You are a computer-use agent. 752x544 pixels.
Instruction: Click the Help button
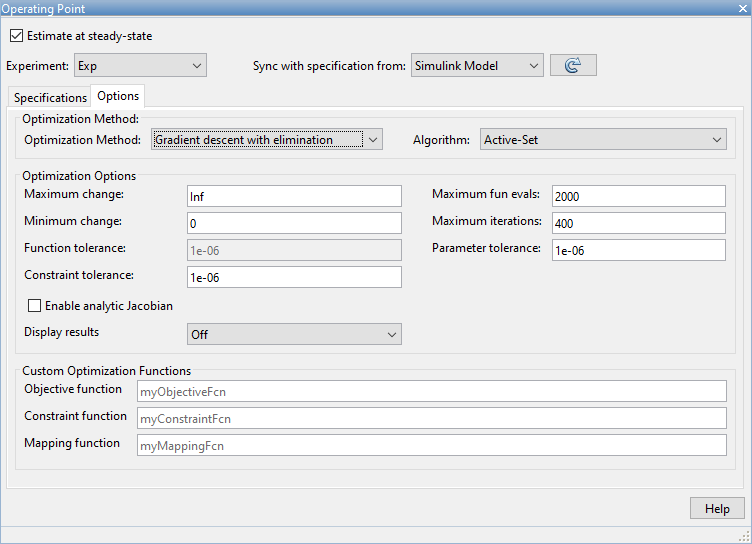717,508
